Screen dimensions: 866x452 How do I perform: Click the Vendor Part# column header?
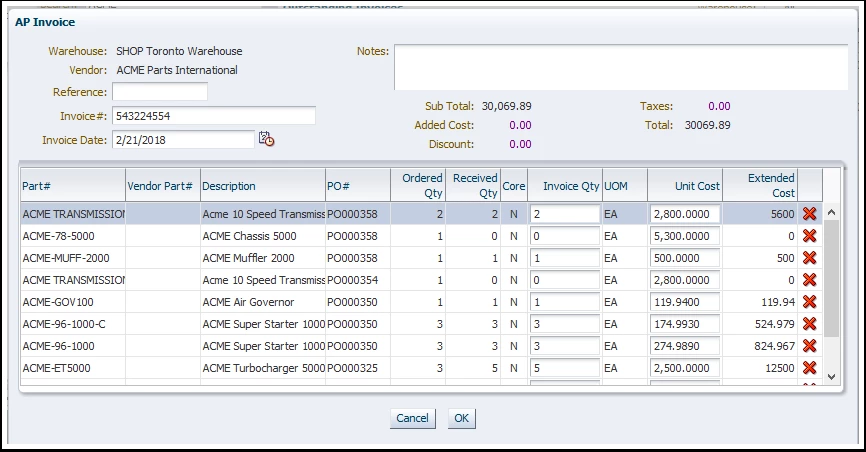[x=163, y=186]
